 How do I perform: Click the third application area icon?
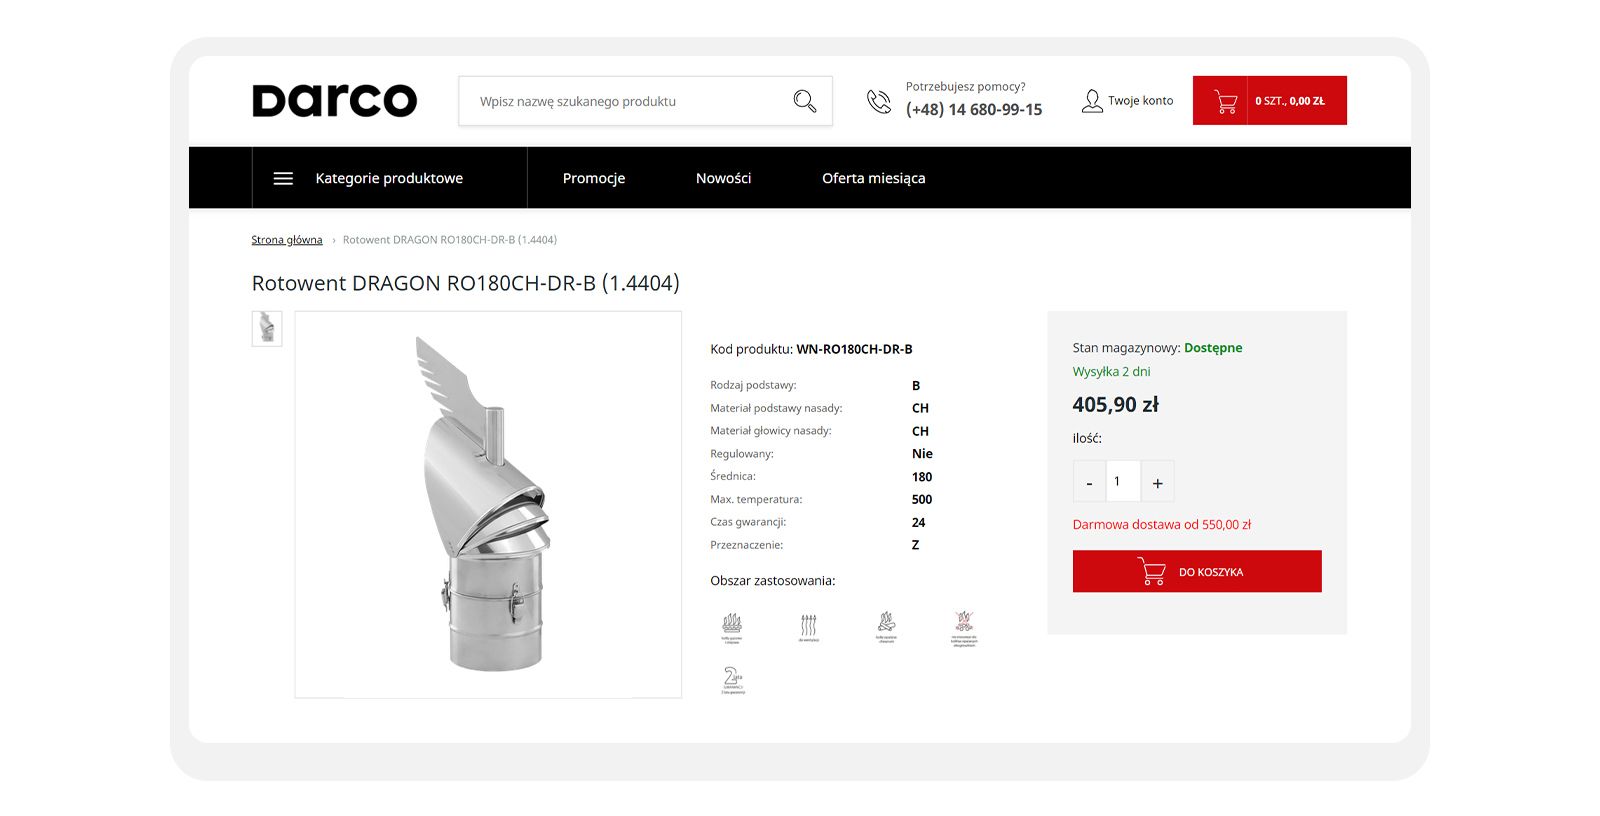pos(886,627)
